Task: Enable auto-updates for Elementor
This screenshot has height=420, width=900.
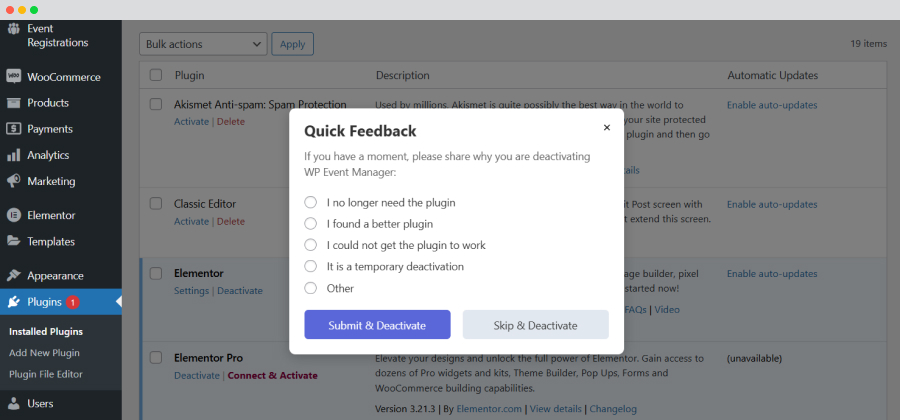Action: (x=772, y=274)
